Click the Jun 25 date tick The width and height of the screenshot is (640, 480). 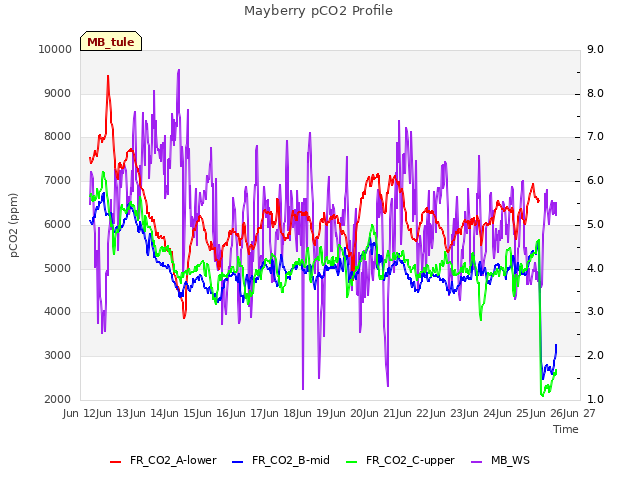514,413
